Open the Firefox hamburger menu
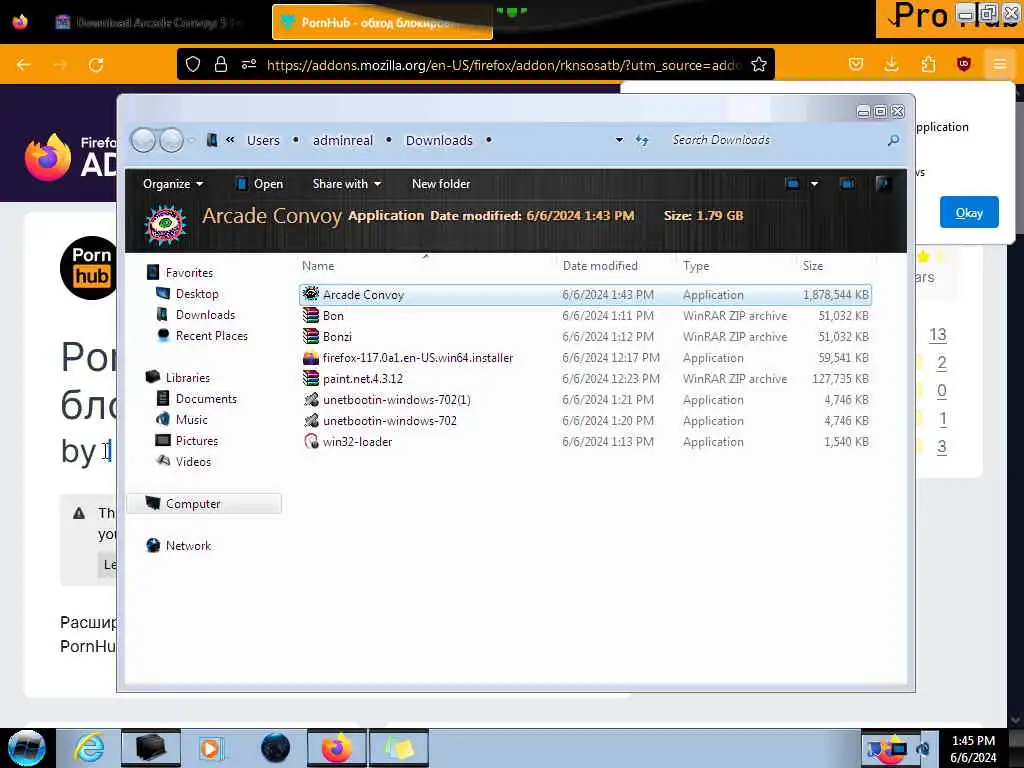This screenshot has height=768, width=1024. click(1000, 64)
